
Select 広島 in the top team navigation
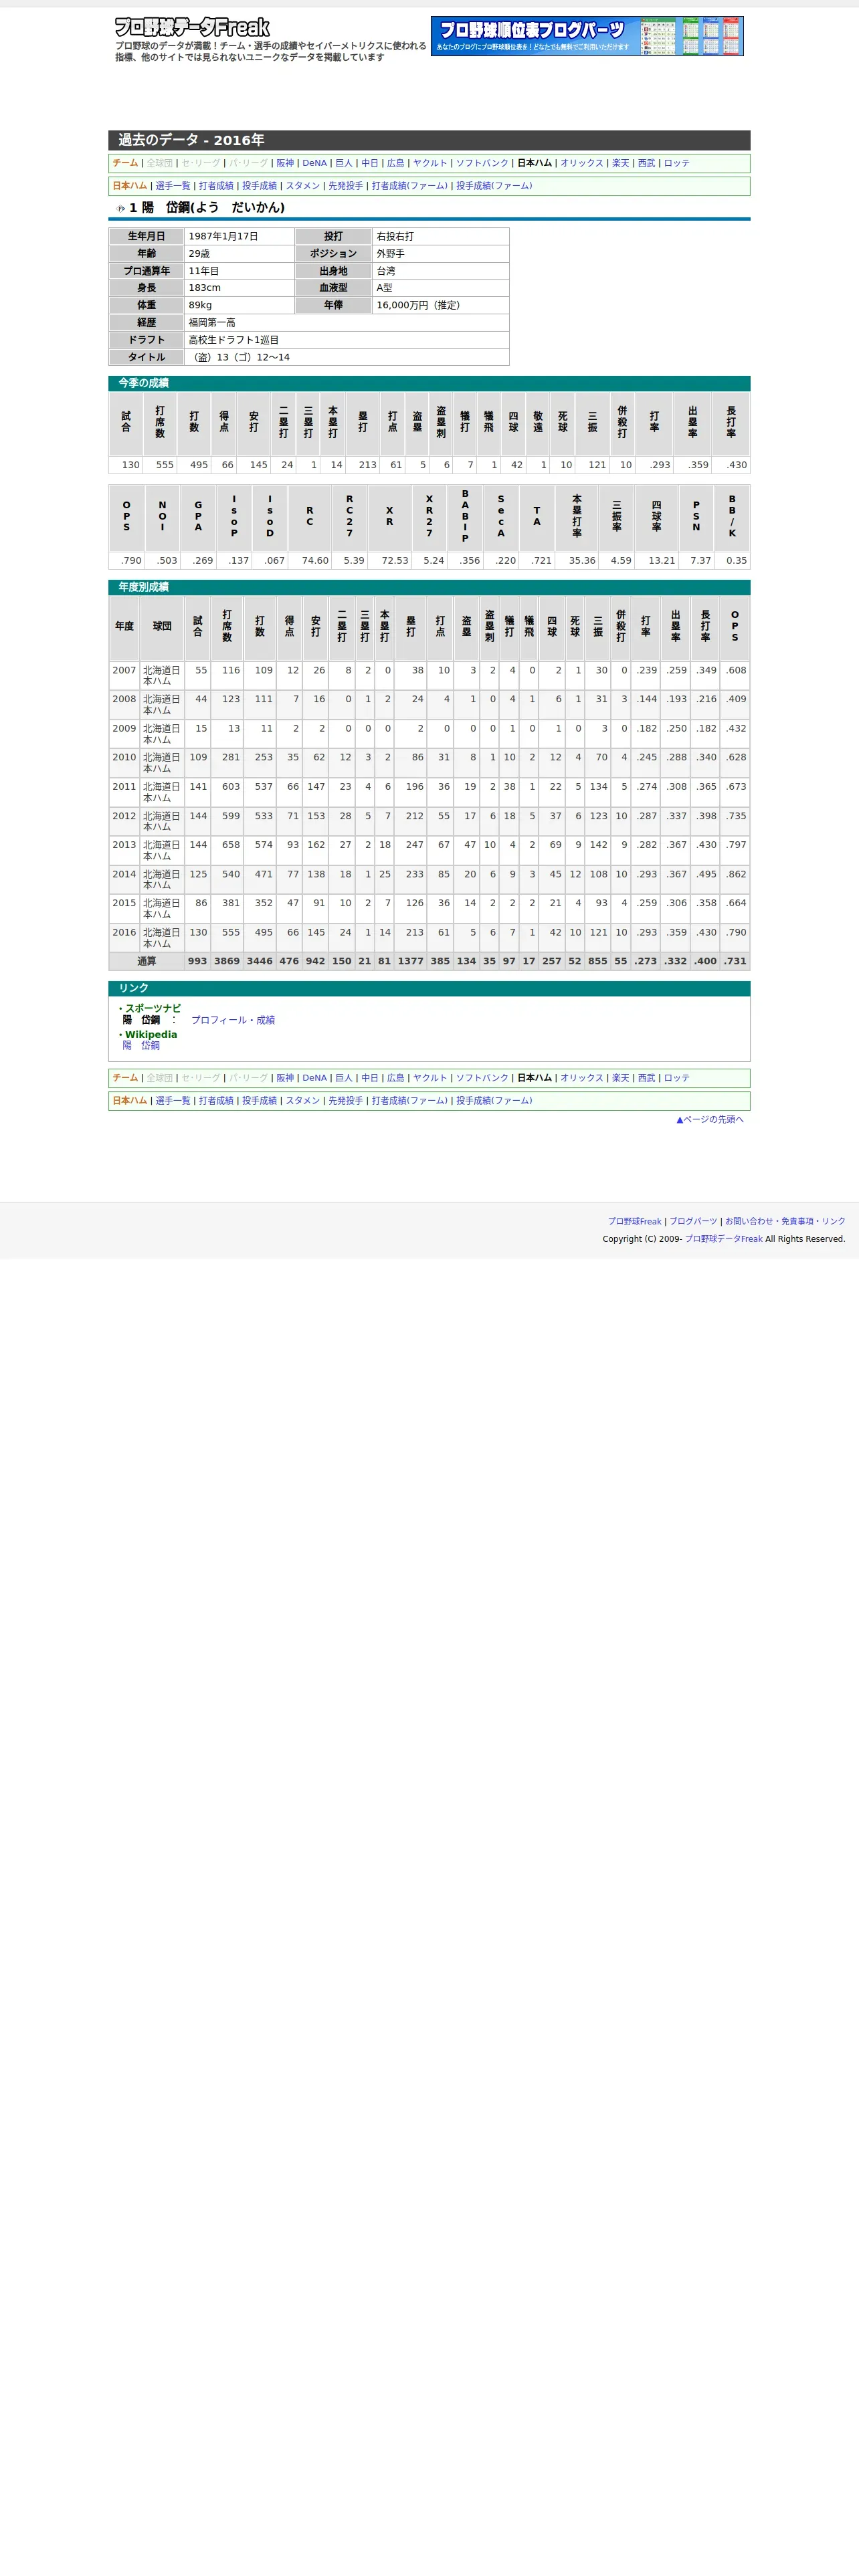pos(396,163)
